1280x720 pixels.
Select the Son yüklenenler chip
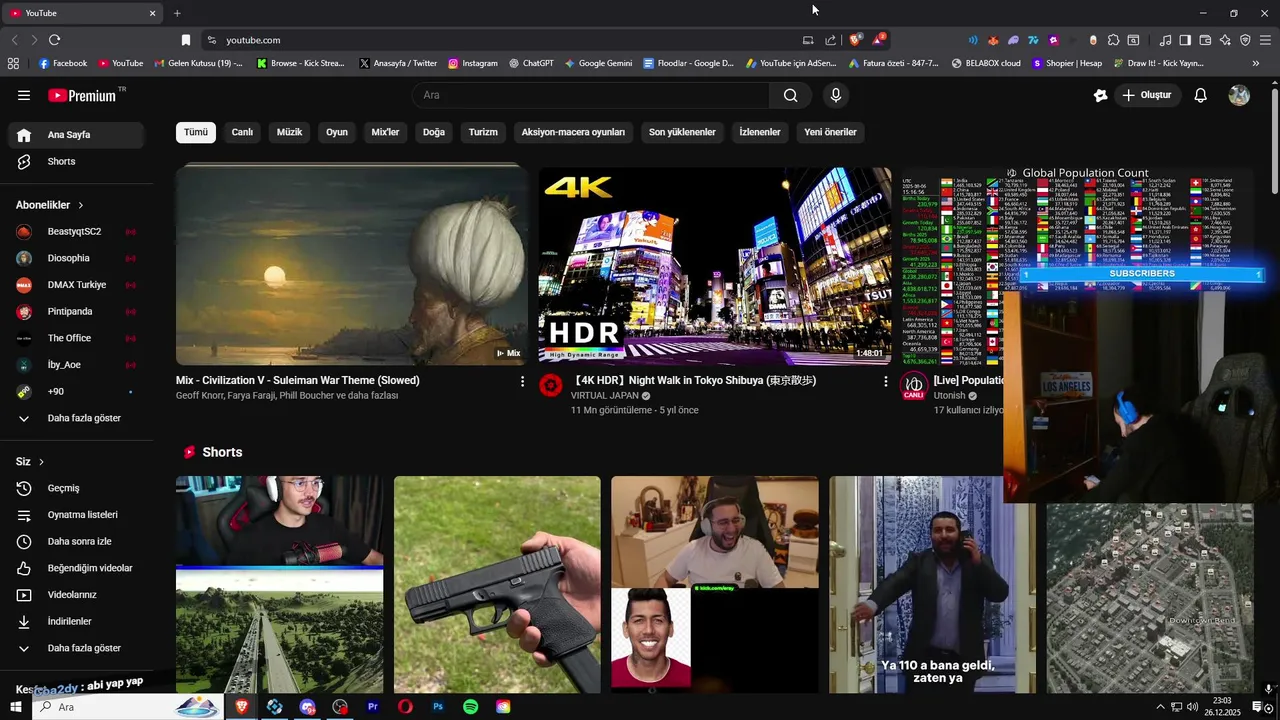coord(682,132)
